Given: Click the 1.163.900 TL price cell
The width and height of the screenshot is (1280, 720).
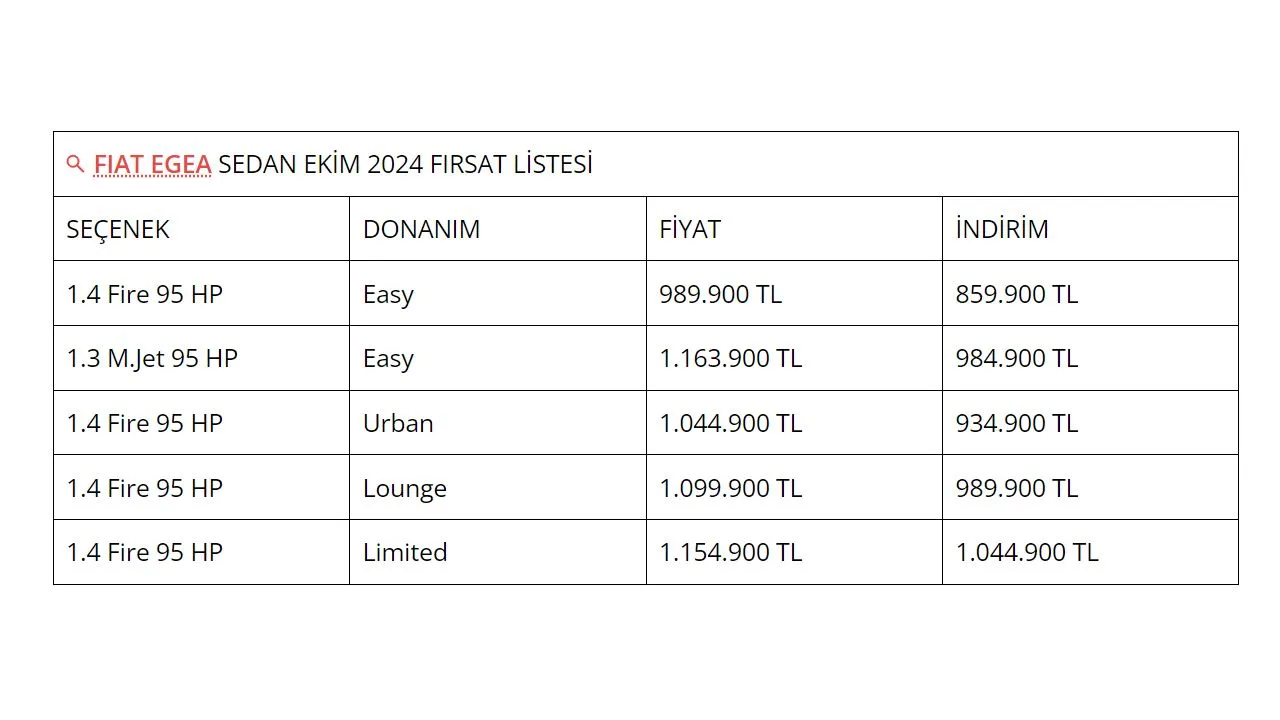Looking at the screenshot, I should pos(794,358).
